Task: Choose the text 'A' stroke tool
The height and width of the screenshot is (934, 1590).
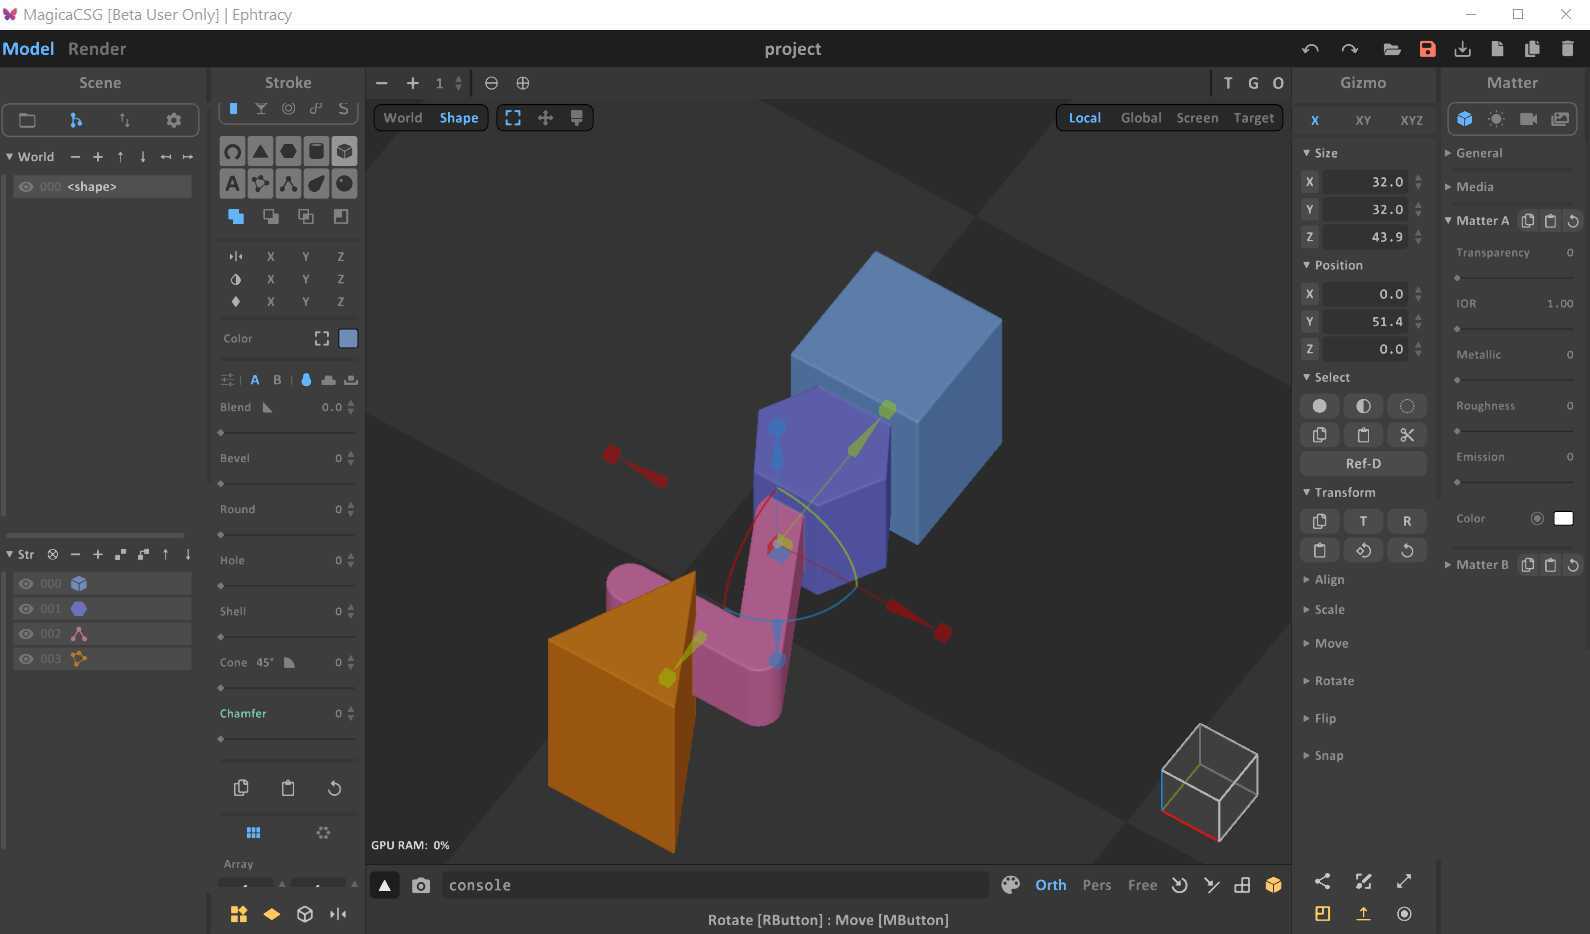Action: pos(232,183)
